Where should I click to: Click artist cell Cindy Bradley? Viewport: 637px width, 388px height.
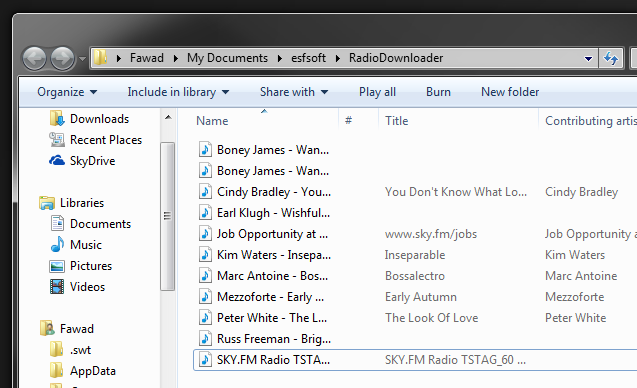pos(581,192)
